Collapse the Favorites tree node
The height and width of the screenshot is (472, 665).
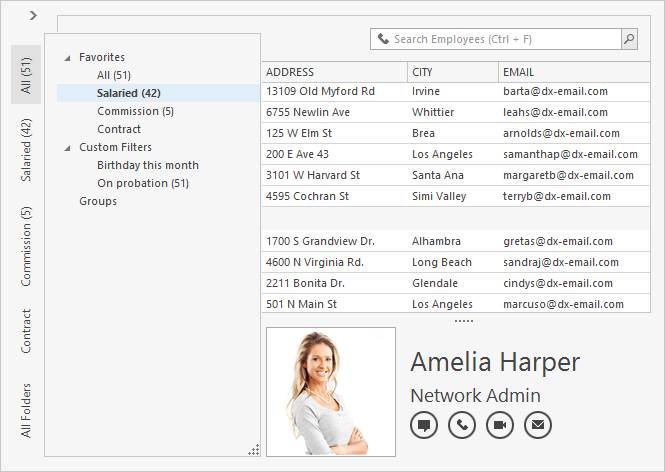point(67,57)
